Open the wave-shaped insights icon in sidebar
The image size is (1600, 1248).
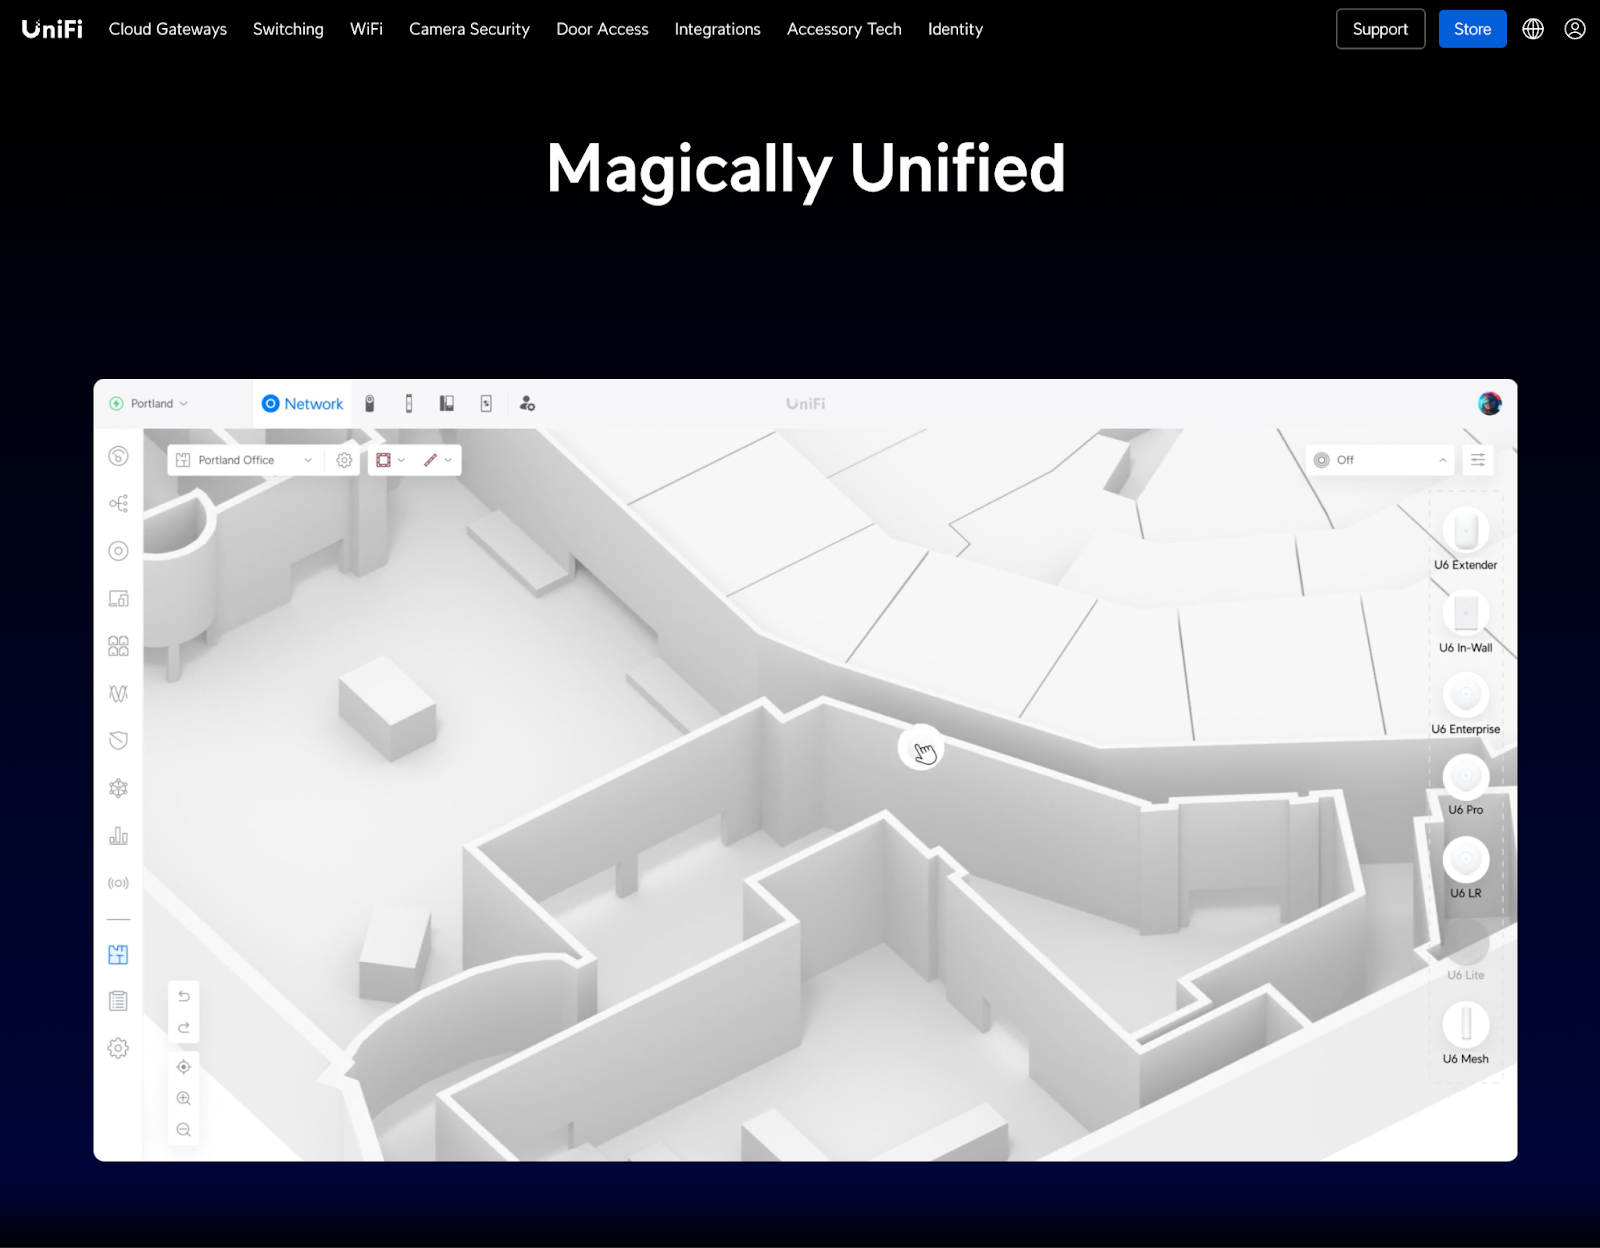tap(118, 693)
